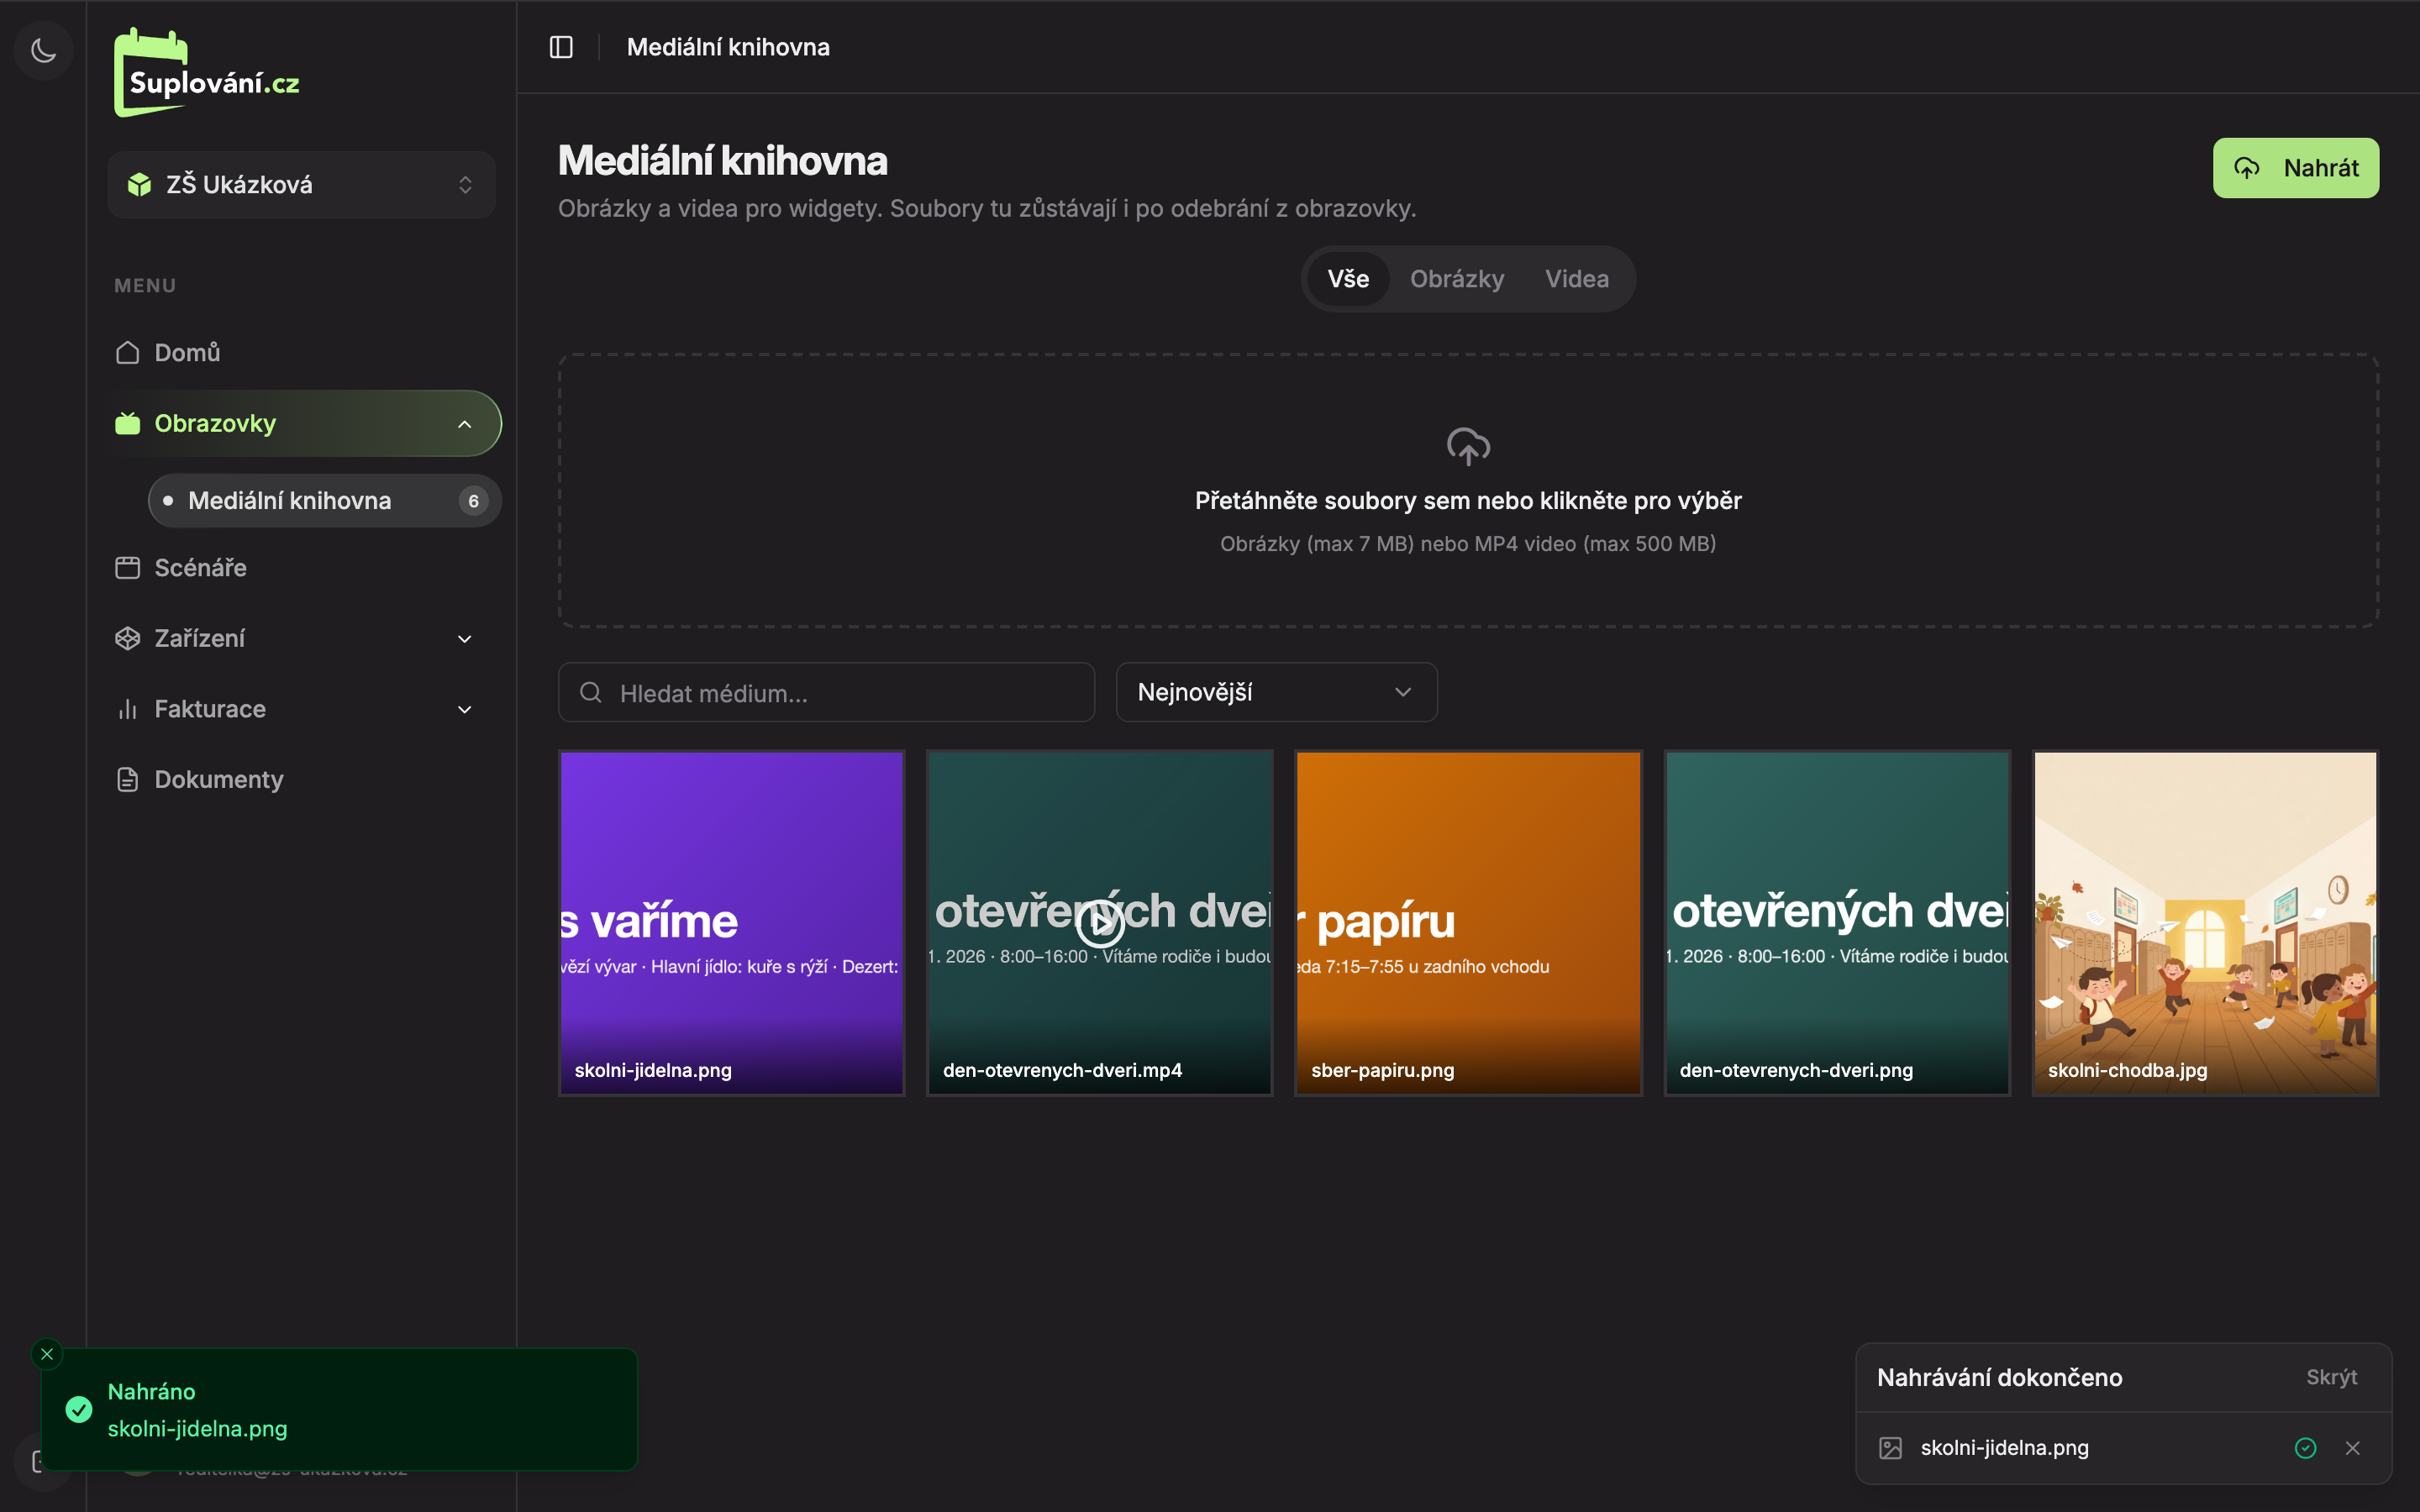Open the skolni-jidelna.png thumbnail

pyautogui.click(x=731, y=923)
